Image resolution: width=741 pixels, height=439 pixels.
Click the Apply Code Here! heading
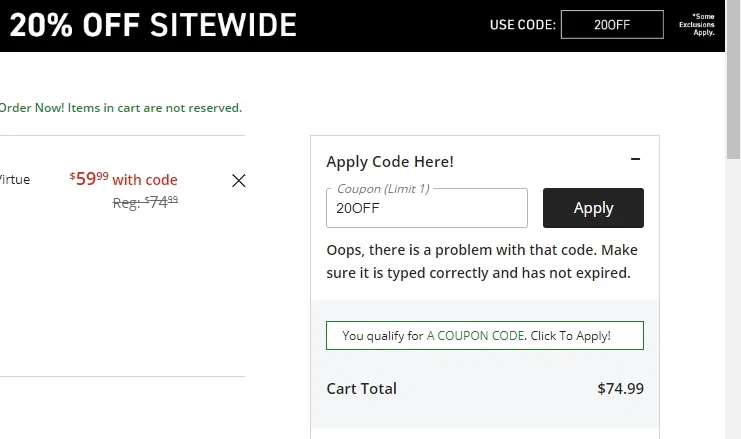click(x=390, y=161)
